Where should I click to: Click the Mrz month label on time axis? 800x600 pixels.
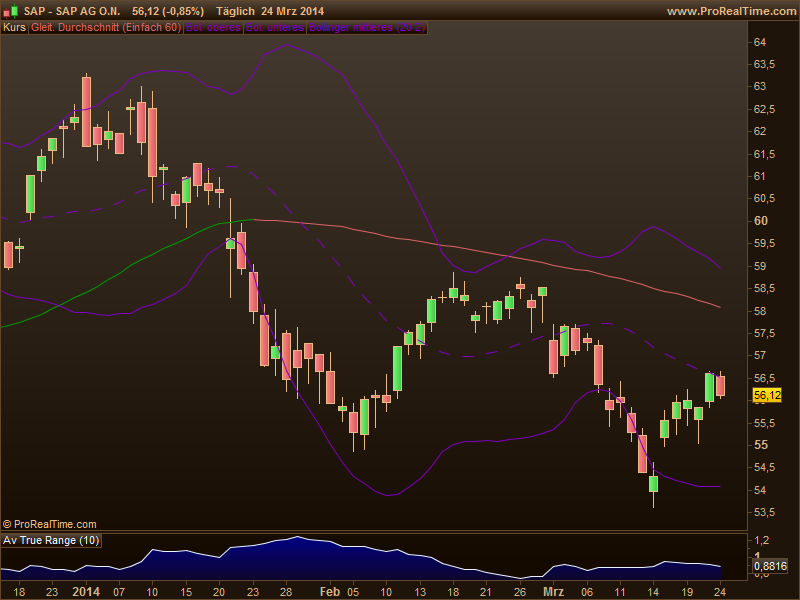[554, 592]
